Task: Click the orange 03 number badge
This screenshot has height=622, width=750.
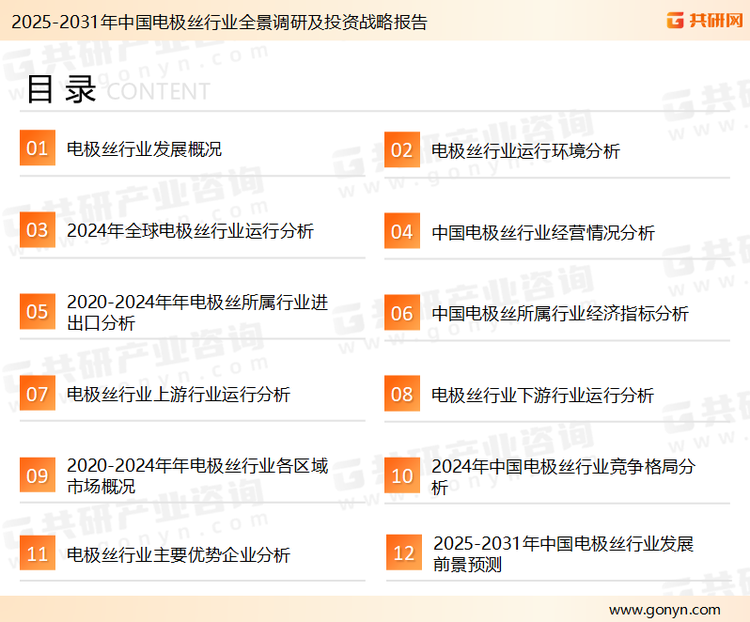Action: coord(37,230)
